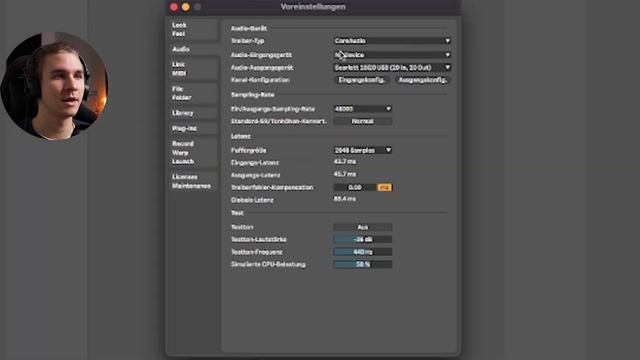This screenshot has width=640, height=360.
Task: Open the Look Feel preferences tab
Action: coord(193,29)
